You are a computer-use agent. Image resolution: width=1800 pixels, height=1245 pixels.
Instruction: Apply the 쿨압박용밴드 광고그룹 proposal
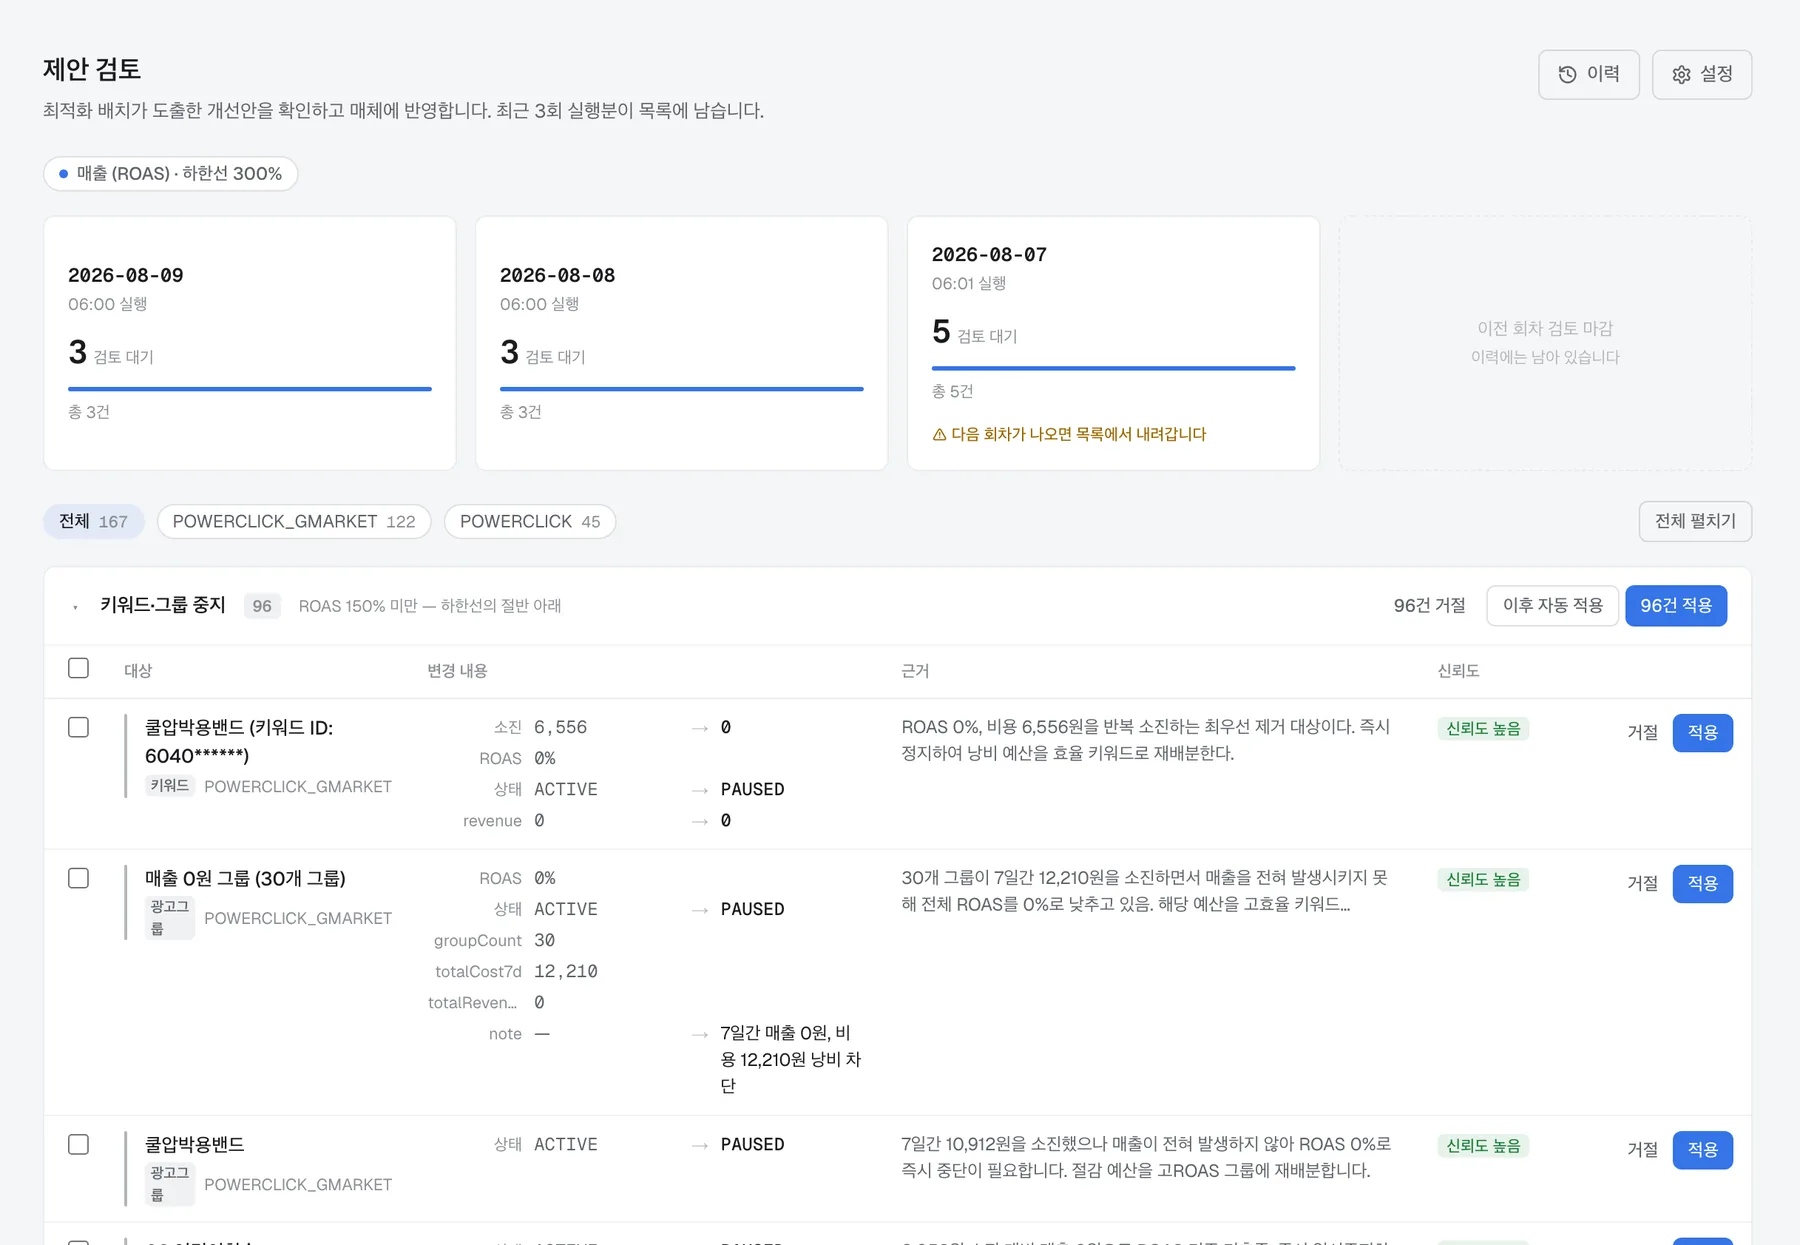(x=1702, y=1149)
